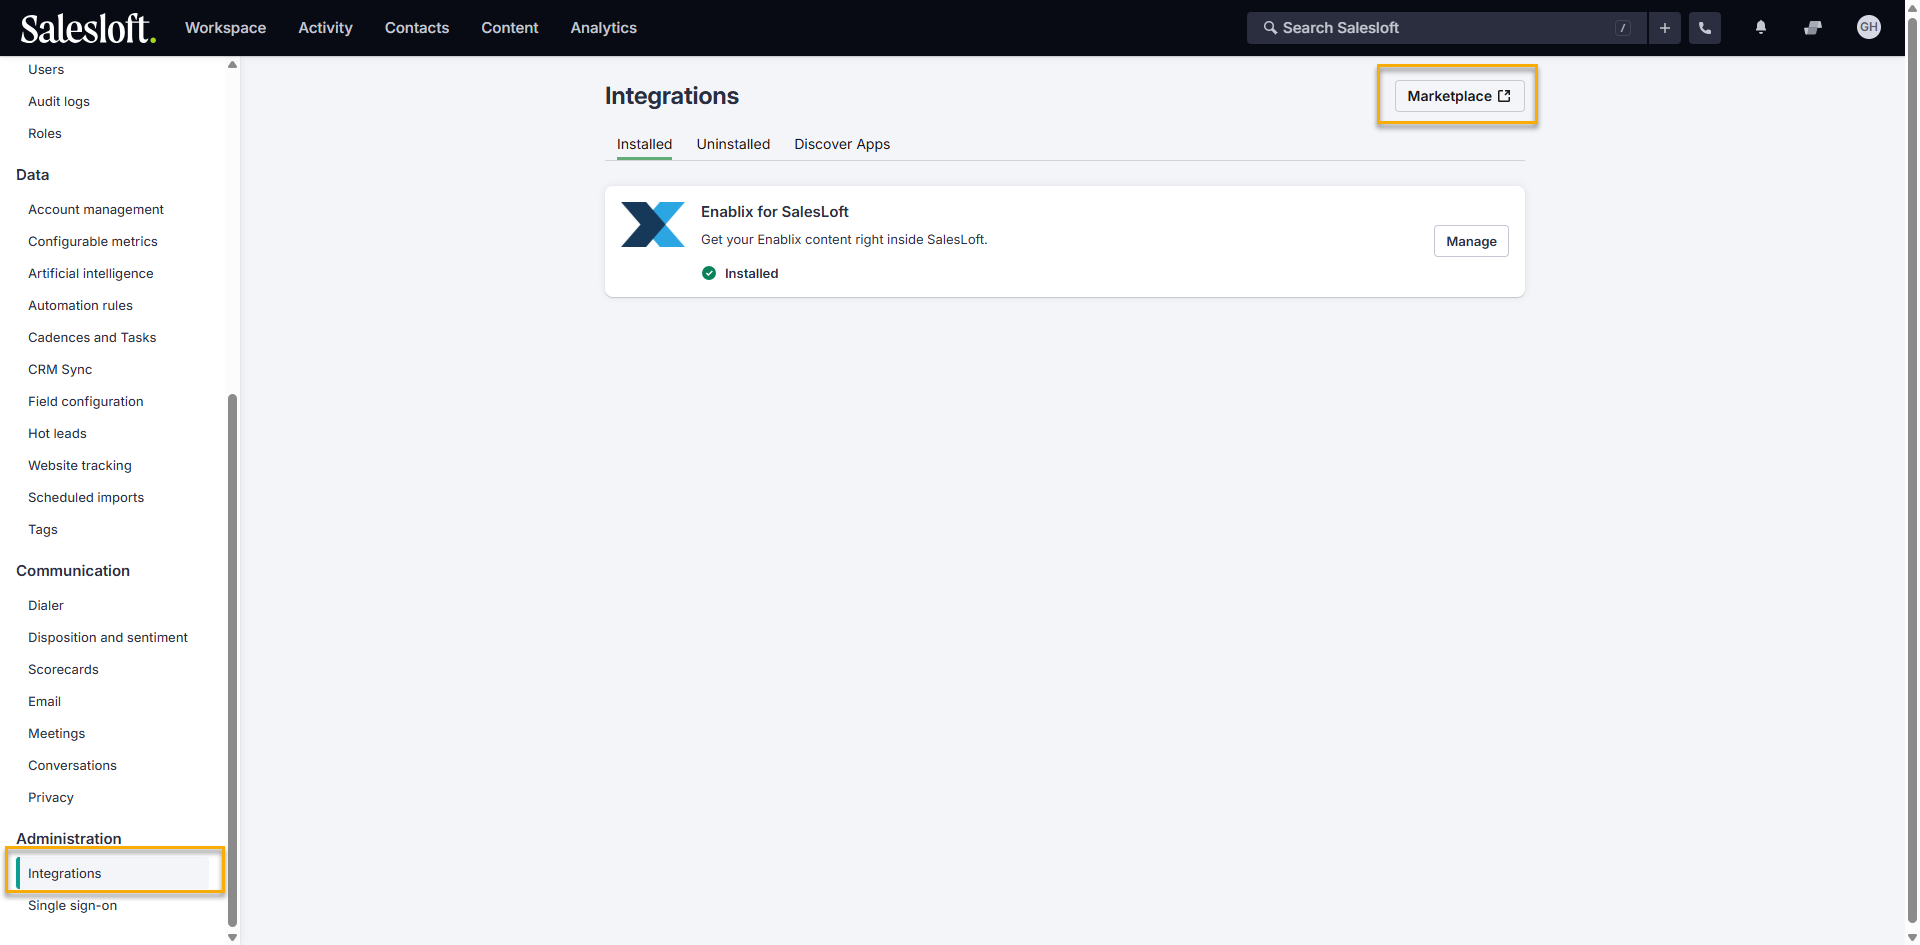Open the GH user avatar menu
Screen dimensions: 1920x945
coord(1869,27)
